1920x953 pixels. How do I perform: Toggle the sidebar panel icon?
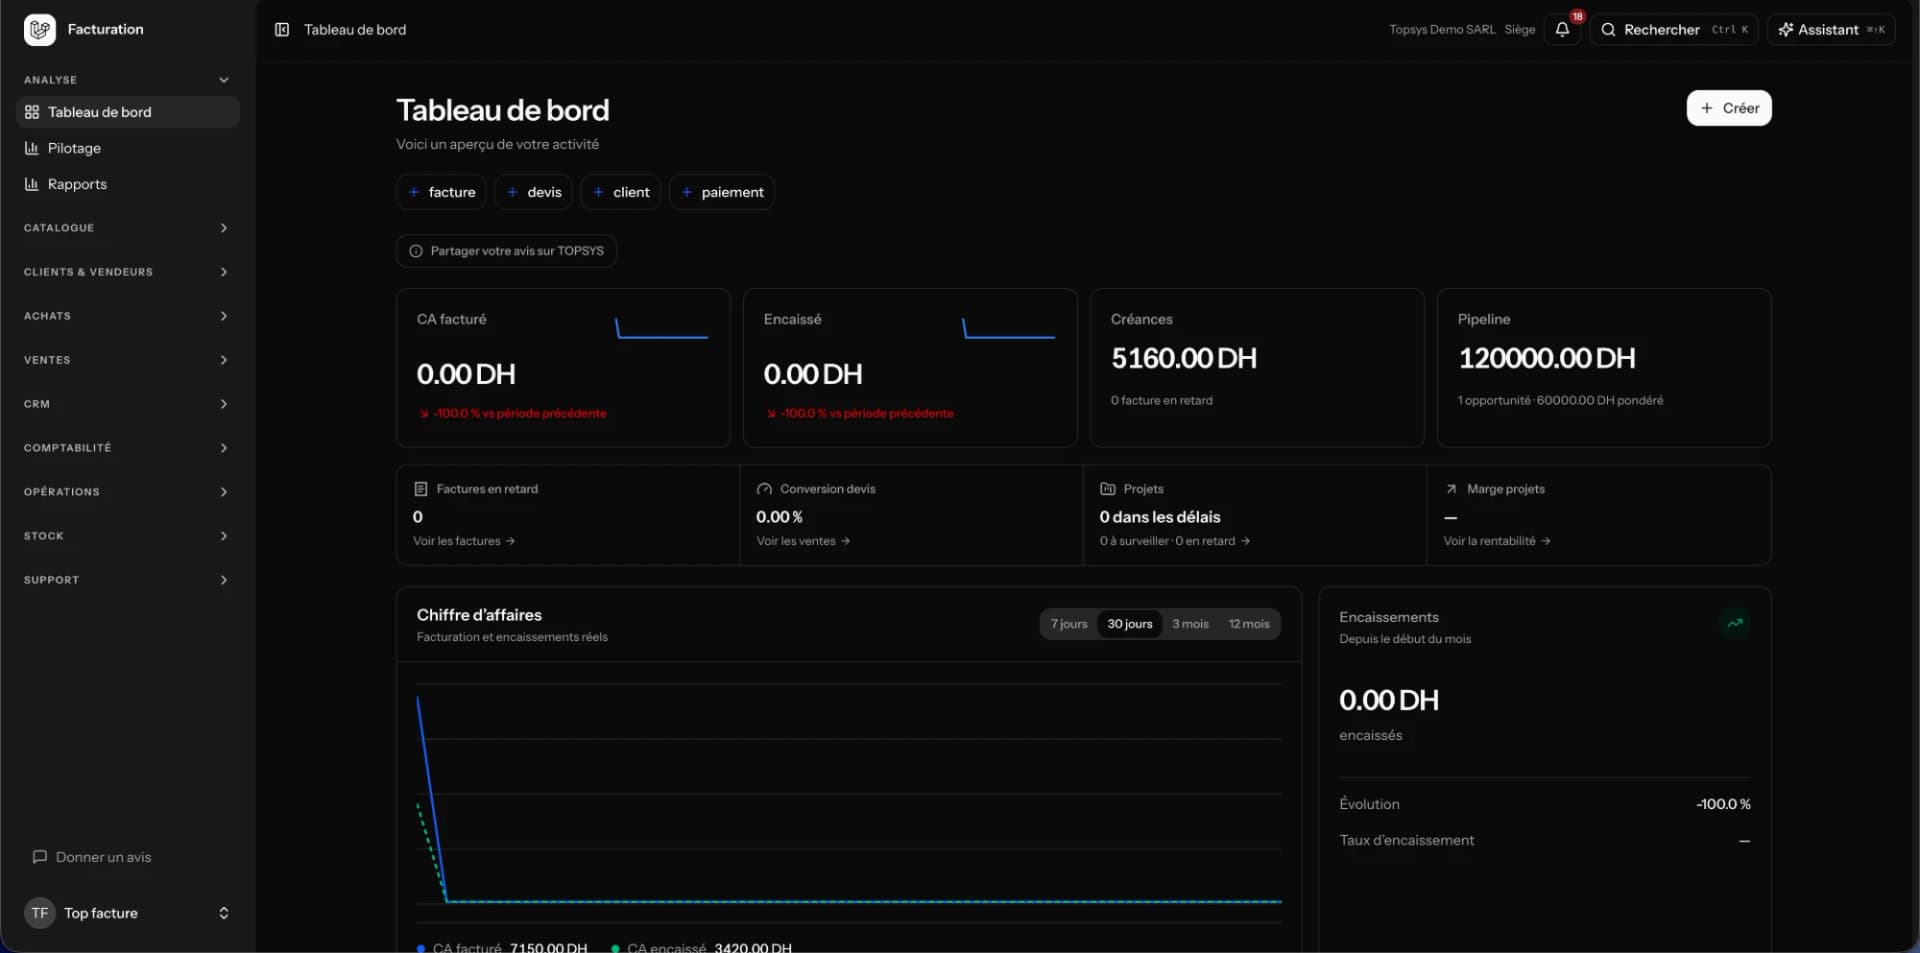click(x=282, y=30)
